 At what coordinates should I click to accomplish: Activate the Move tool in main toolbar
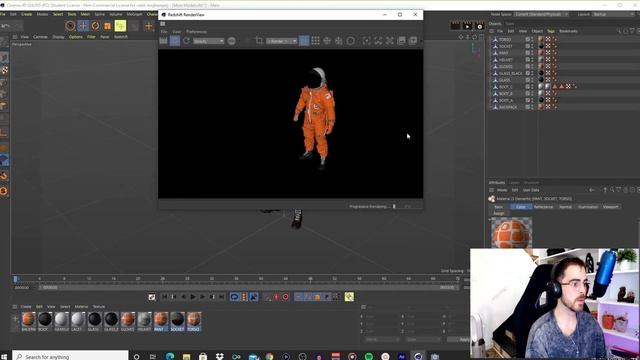[x=83, y=26]
